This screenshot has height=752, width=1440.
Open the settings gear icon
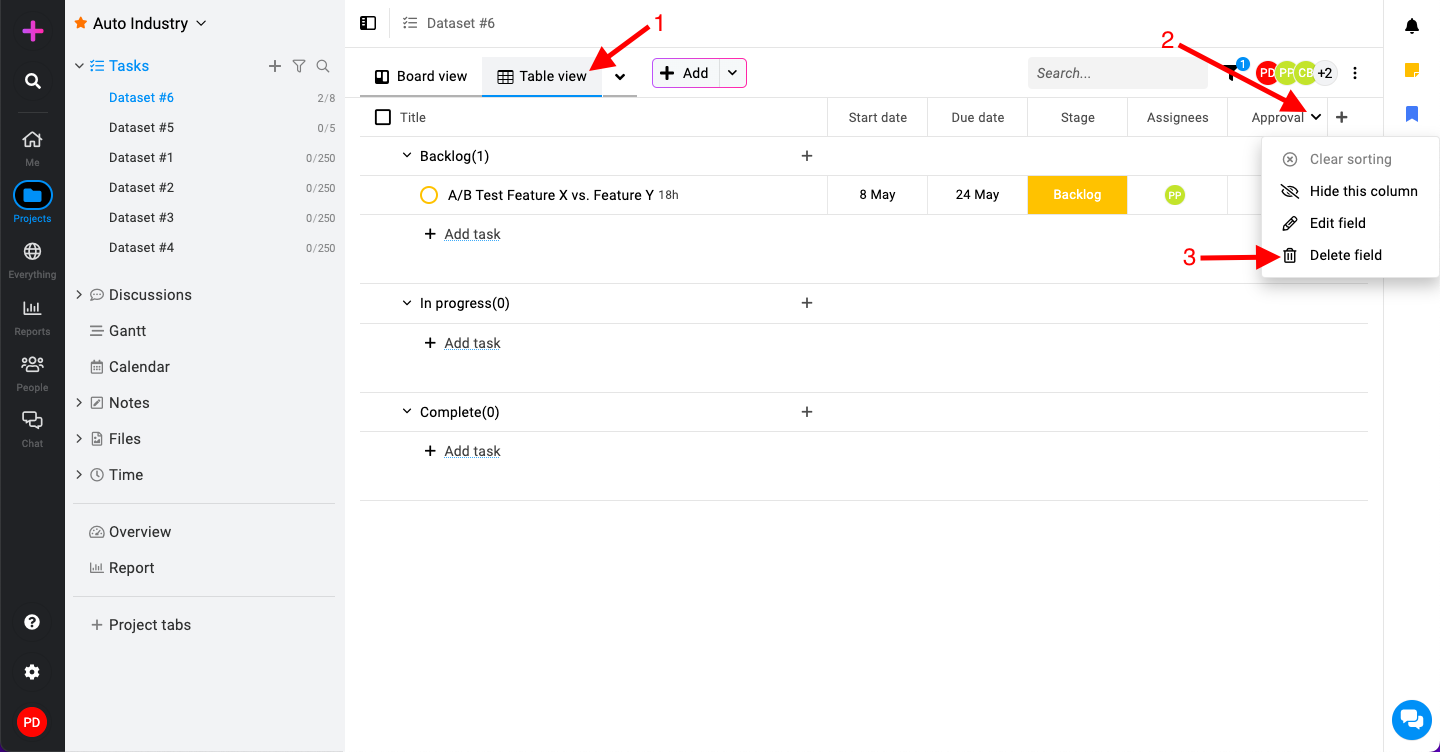click(32, 672)
